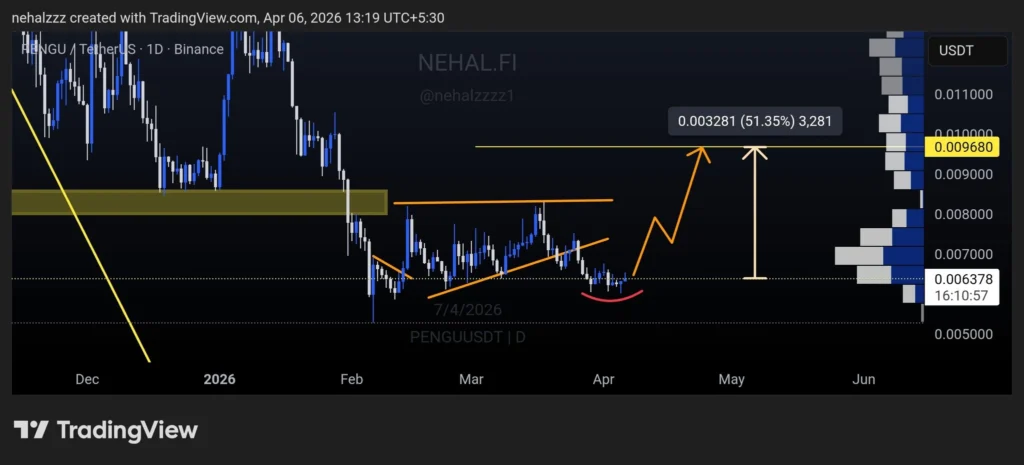Click the 0.011000 price axis value

point(963,94)
